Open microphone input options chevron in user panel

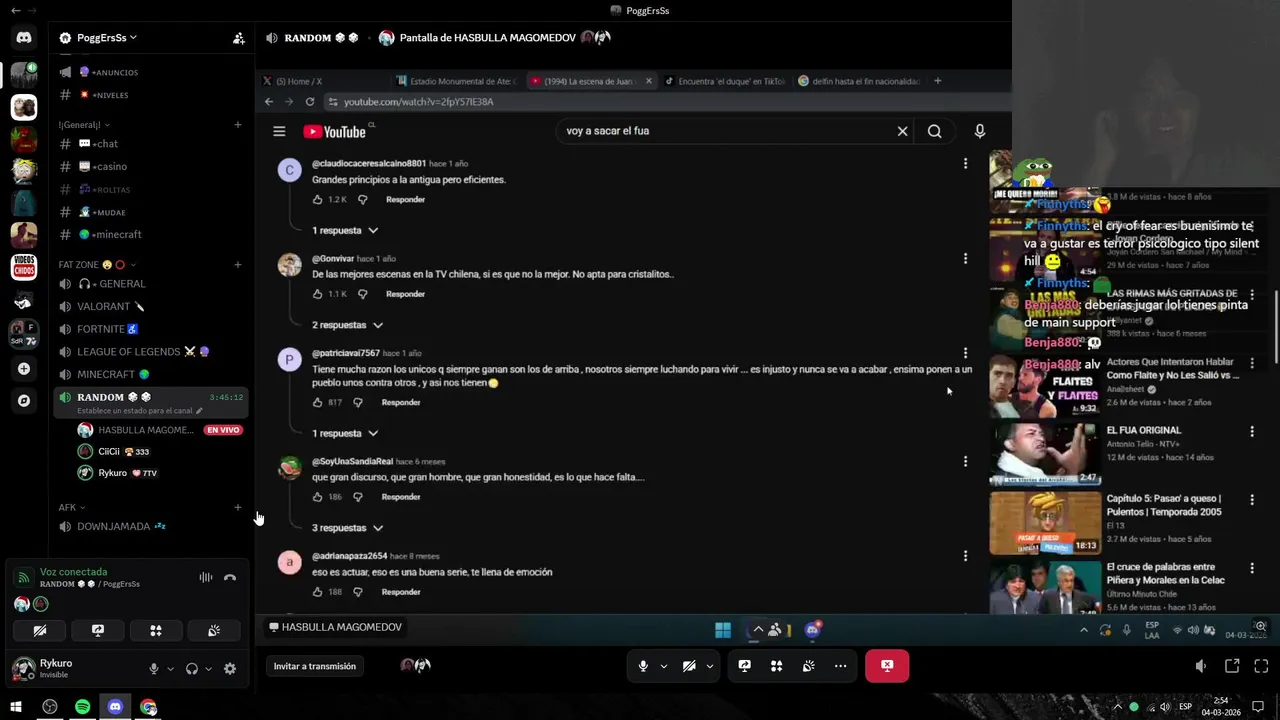tap(170, 669)
